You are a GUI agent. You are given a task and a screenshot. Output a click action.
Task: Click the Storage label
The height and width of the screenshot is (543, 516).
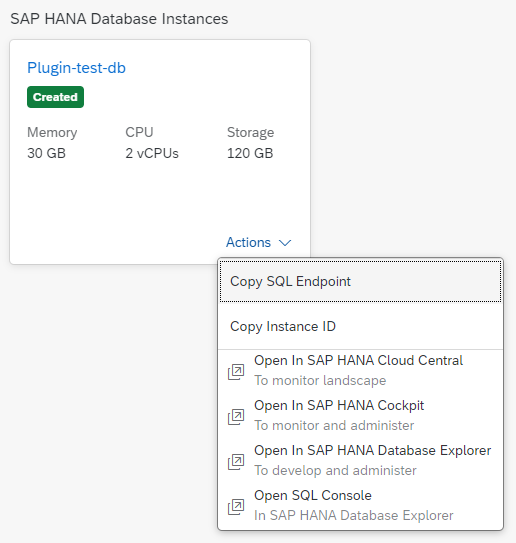click(250, 133)
